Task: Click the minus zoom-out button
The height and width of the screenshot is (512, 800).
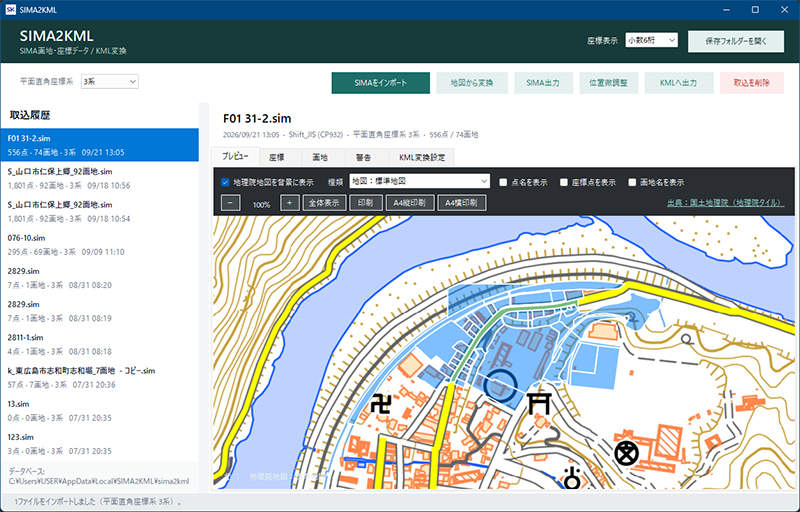Action: coord(231,203)
